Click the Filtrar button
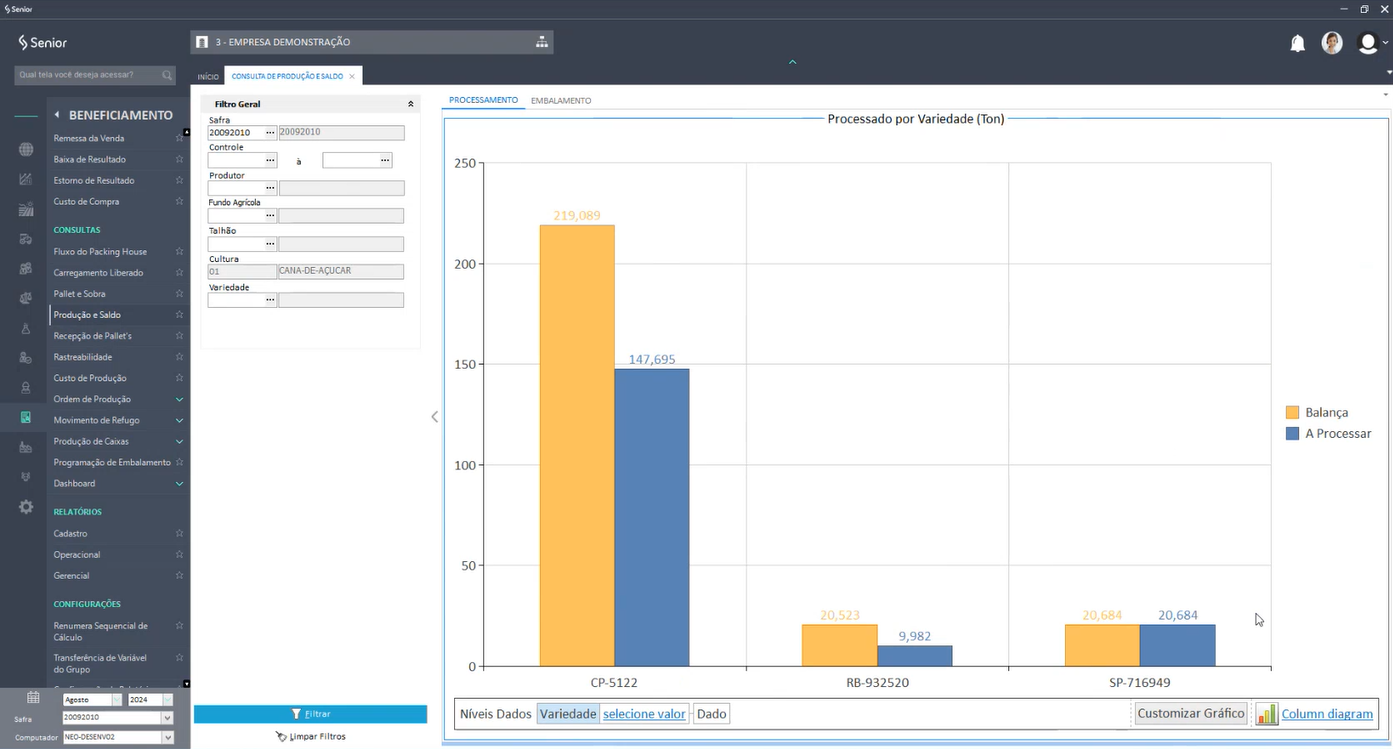1393x749 pixels. point(310,714)
